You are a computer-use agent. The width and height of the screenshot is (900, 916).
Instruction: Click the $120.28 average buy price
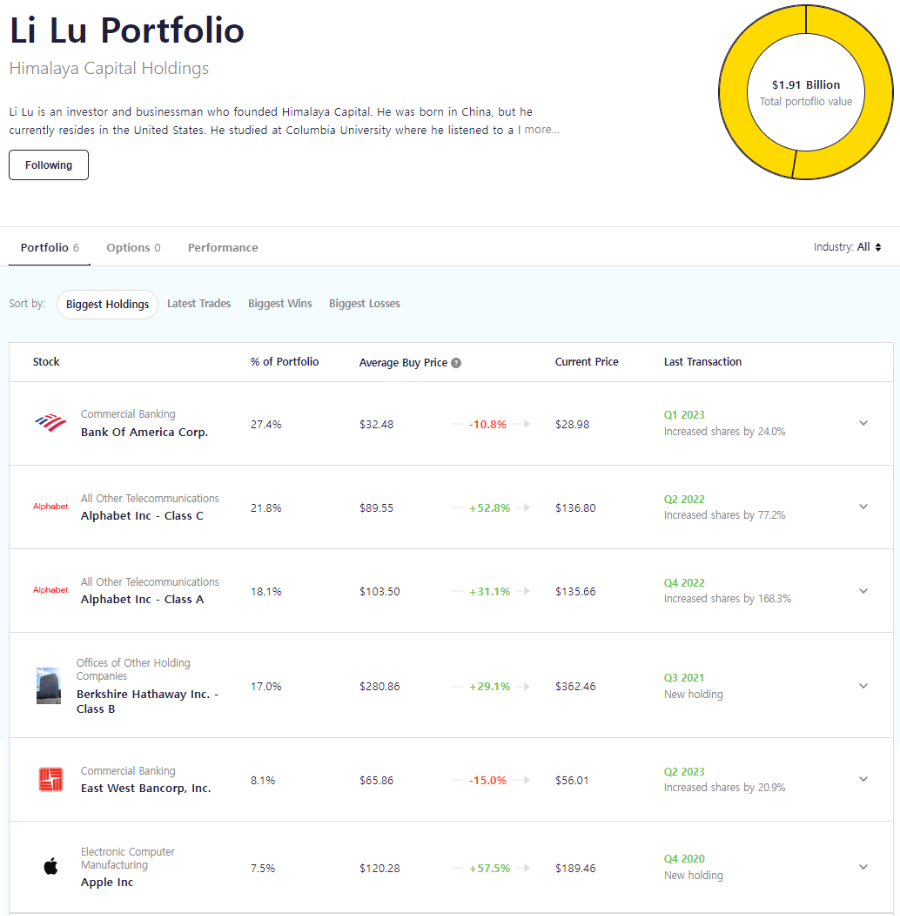coord(380,868)
